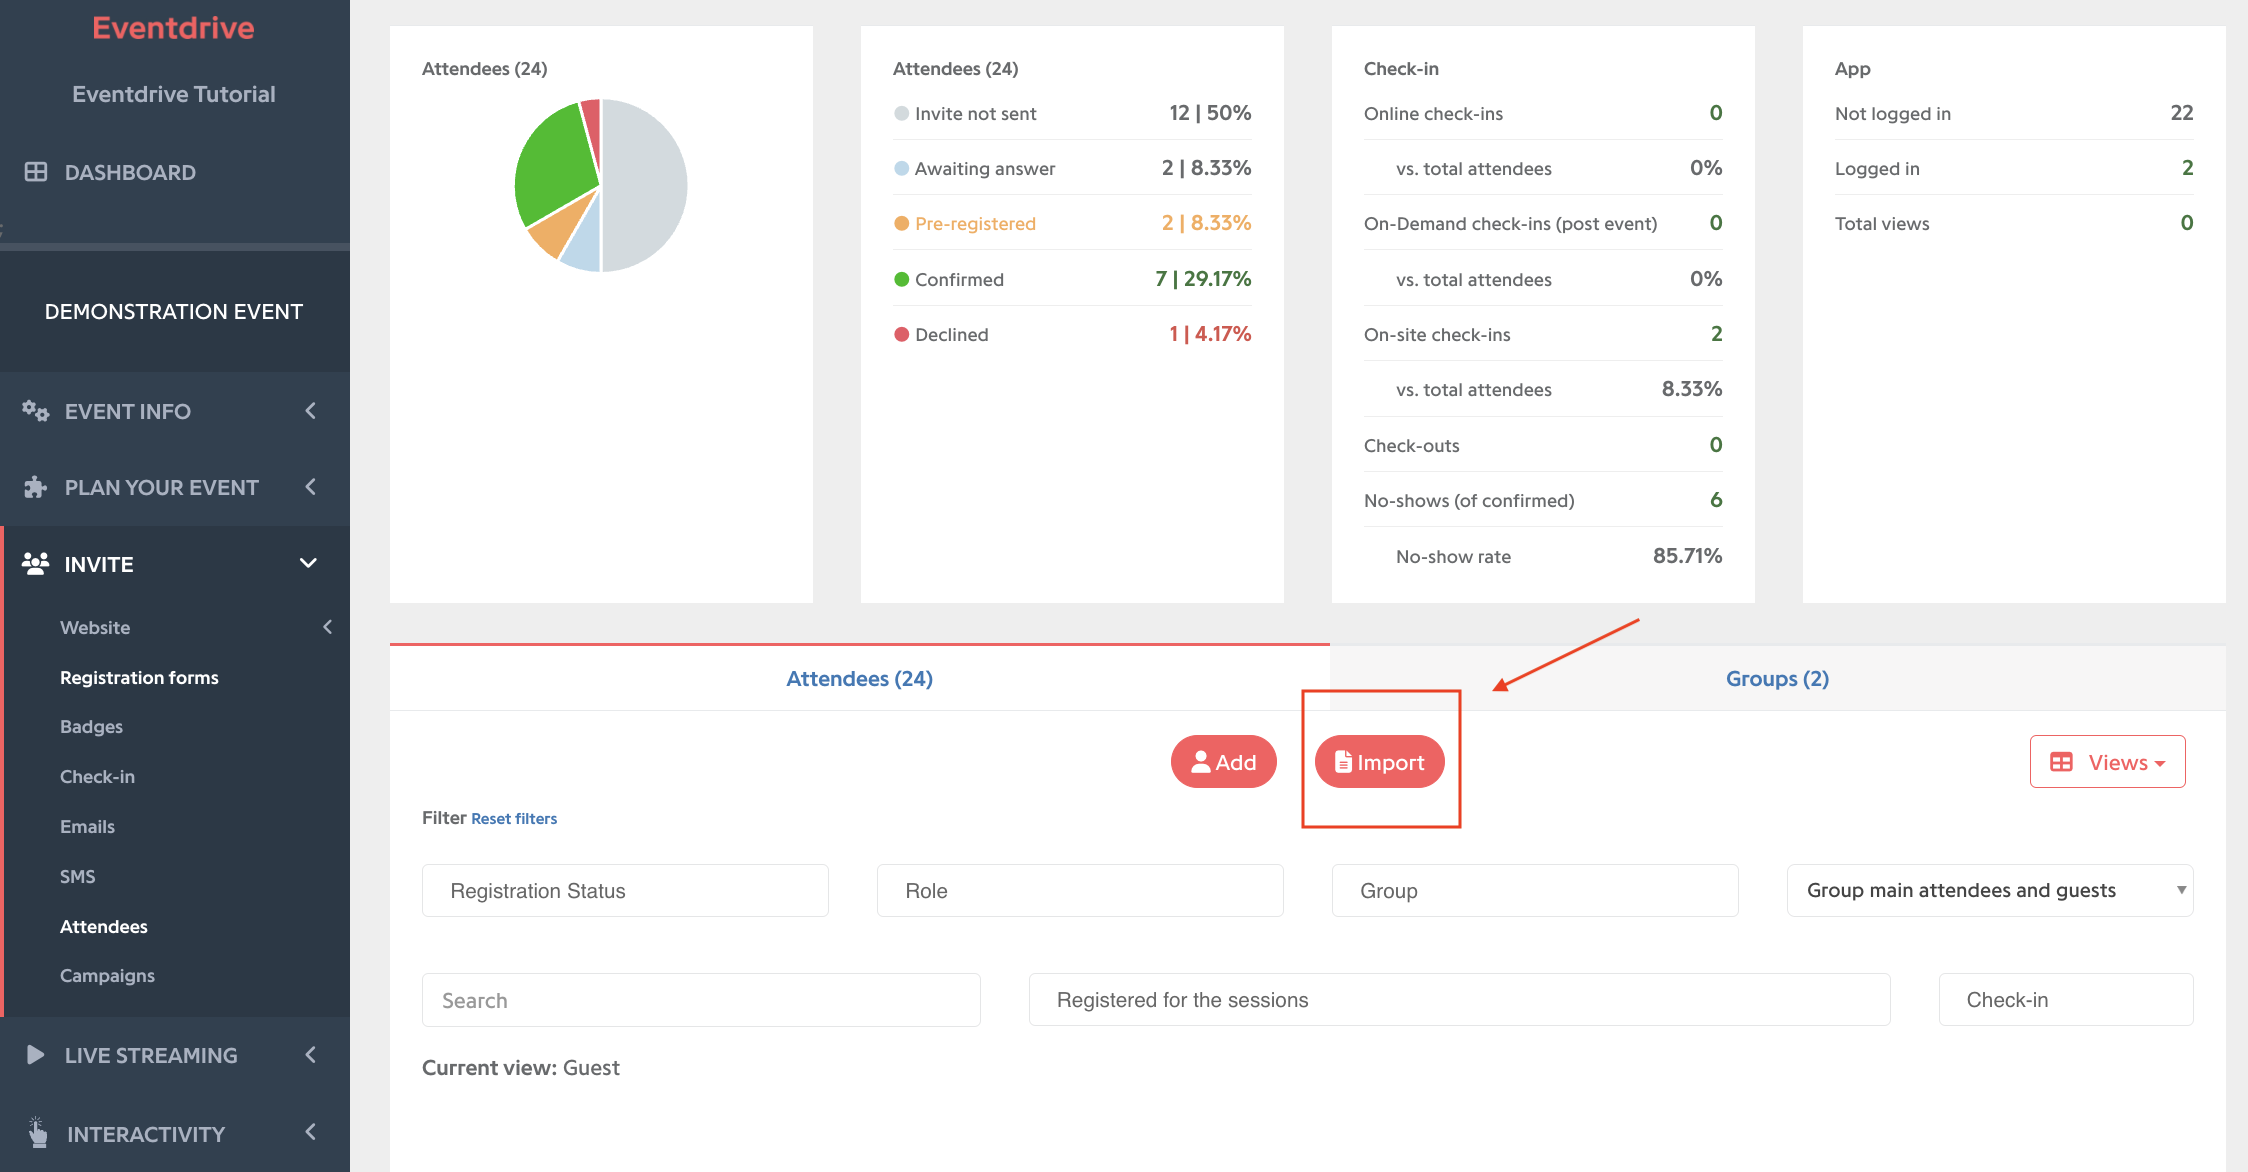Click the Dashboard grid icon
Viewport: 2248px width, 1172px height.
36,172
